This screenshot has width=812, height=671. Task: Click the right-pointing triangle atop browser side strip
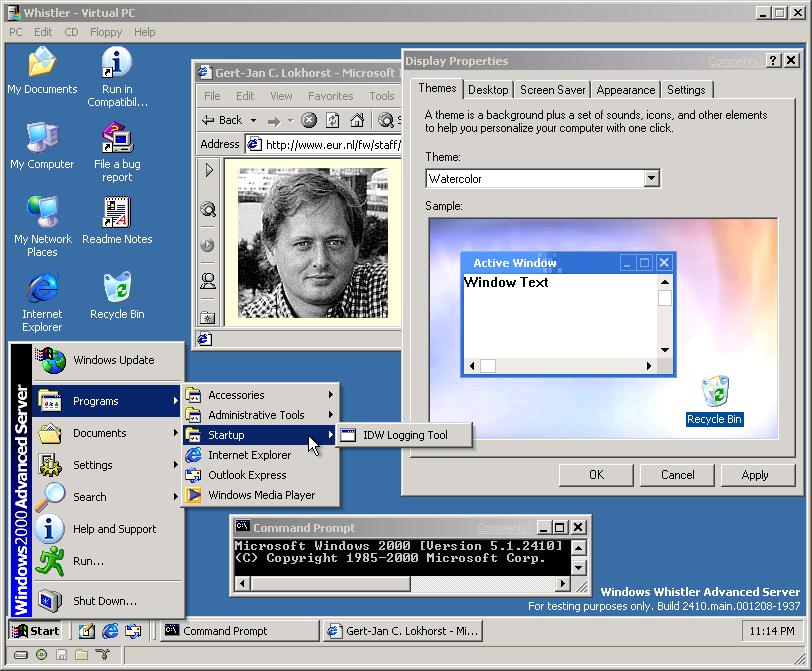pos(209,170)
